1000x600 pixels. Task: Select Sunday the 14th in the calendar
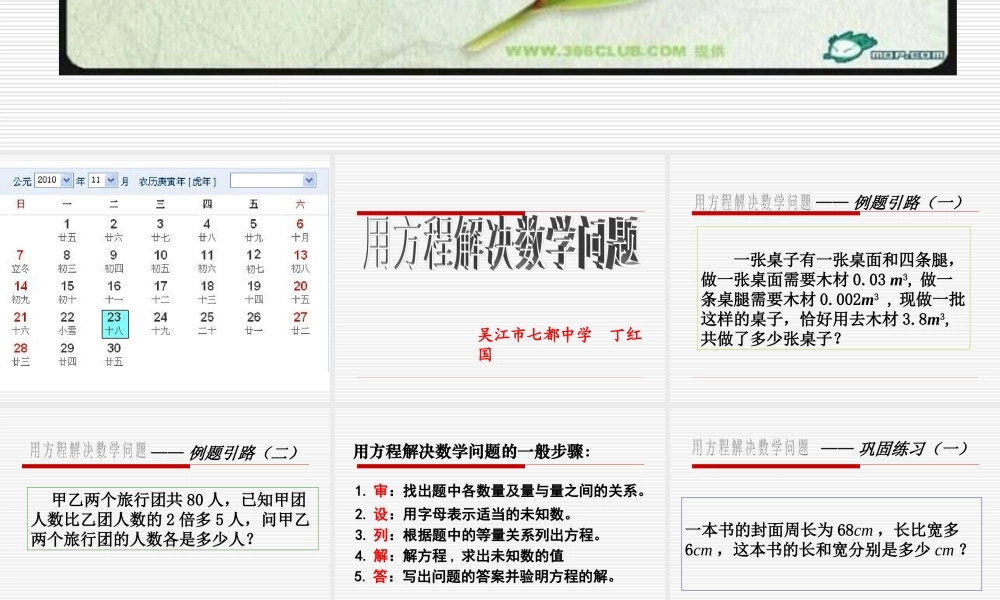pos(20,292)
